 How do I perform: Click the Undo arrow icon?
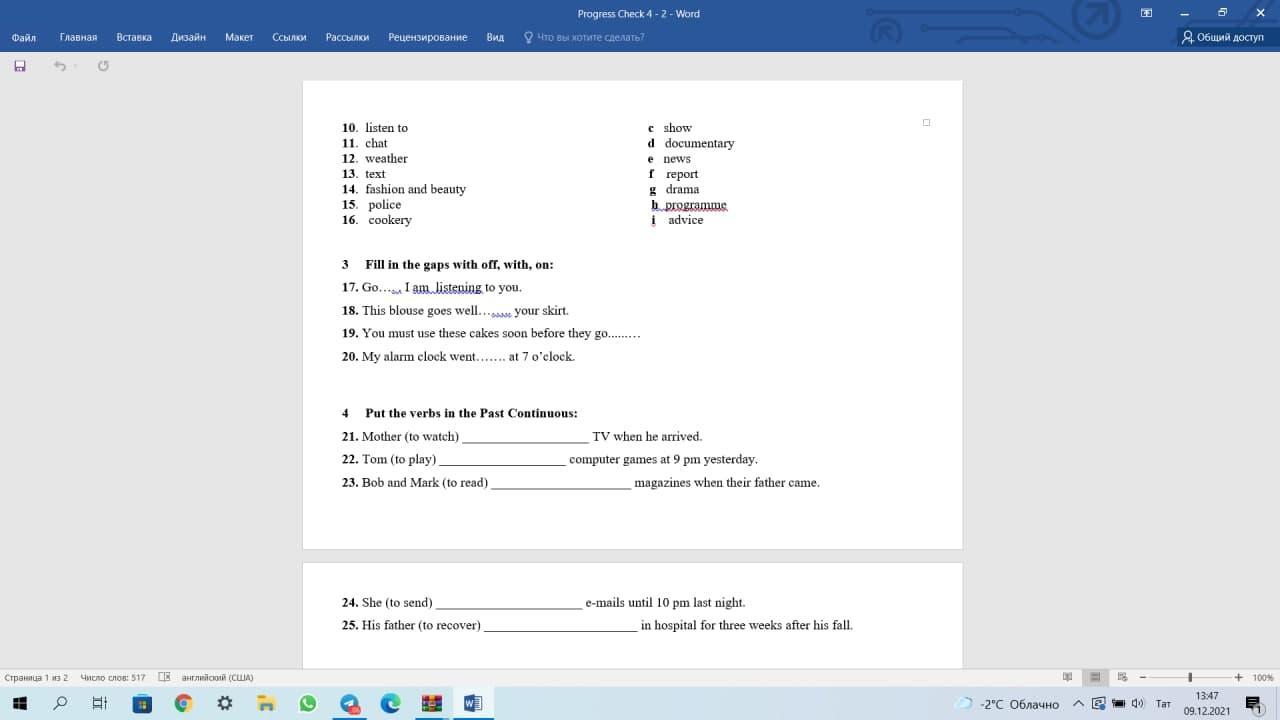pyautogui.click(x=59, y=66)
